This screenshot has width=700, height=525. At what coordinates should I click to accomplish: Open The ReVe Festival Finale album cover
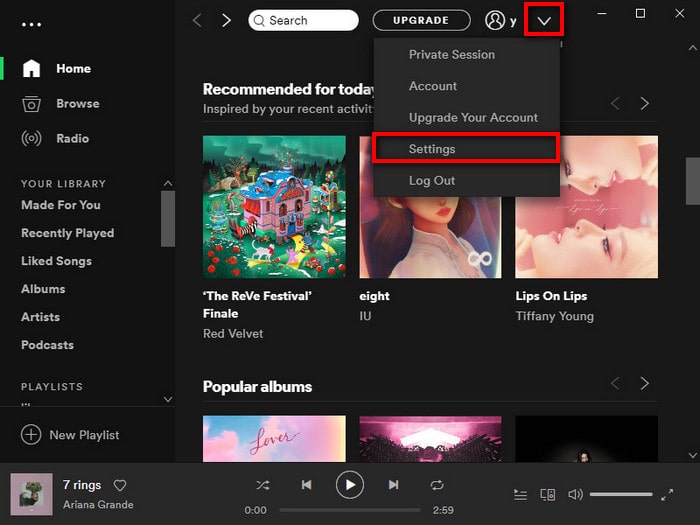tap(274, 207)
